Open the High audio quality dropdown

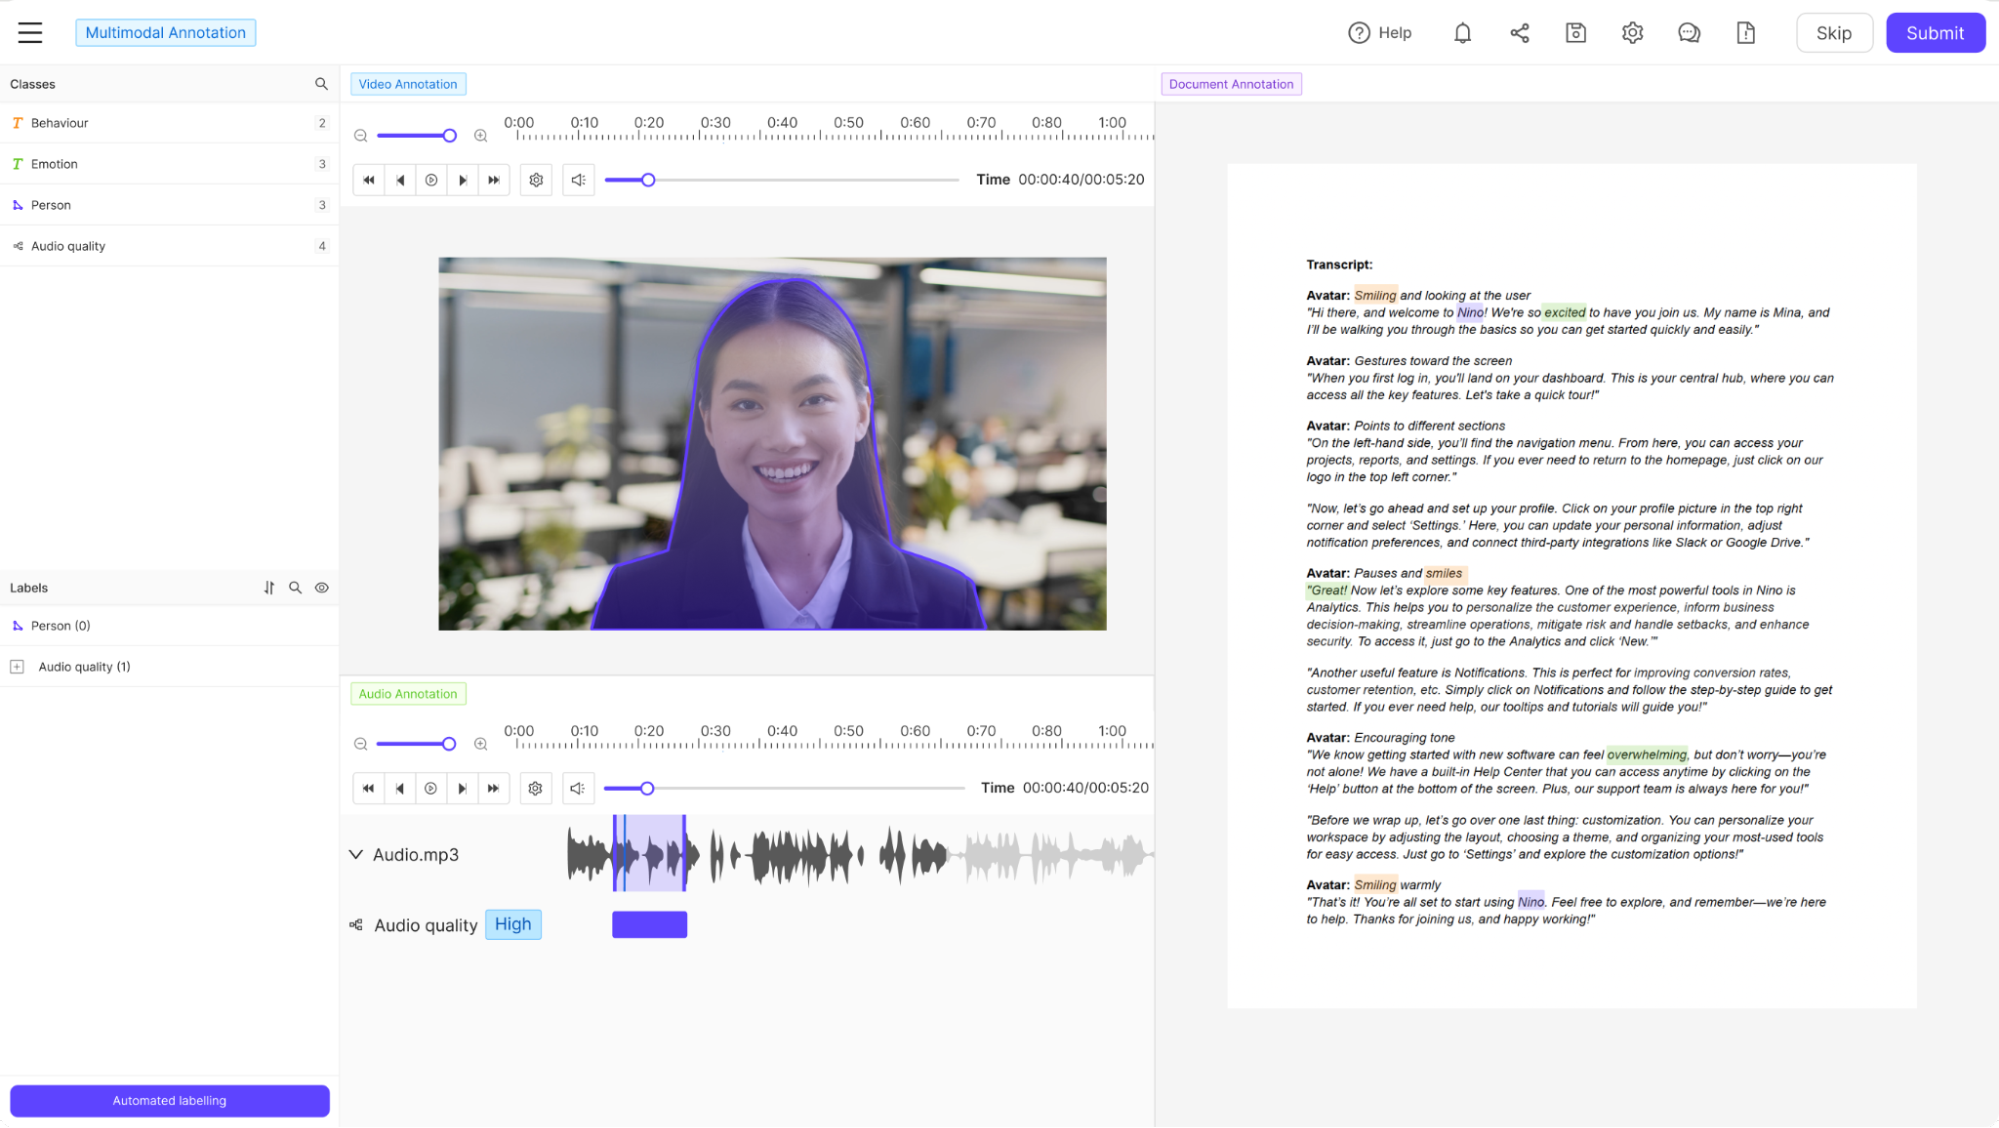(x=513, y=924)
